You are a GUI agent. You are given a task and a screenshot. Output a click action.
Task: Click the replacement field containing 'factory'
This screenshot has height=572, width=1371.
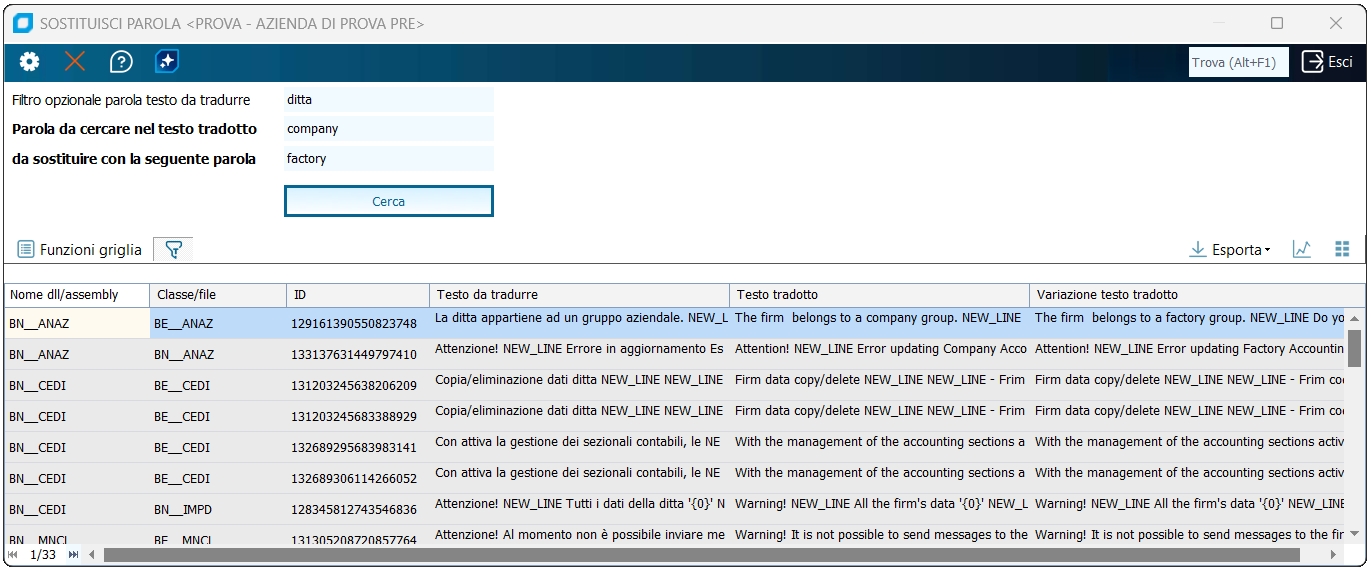[388, 159]
